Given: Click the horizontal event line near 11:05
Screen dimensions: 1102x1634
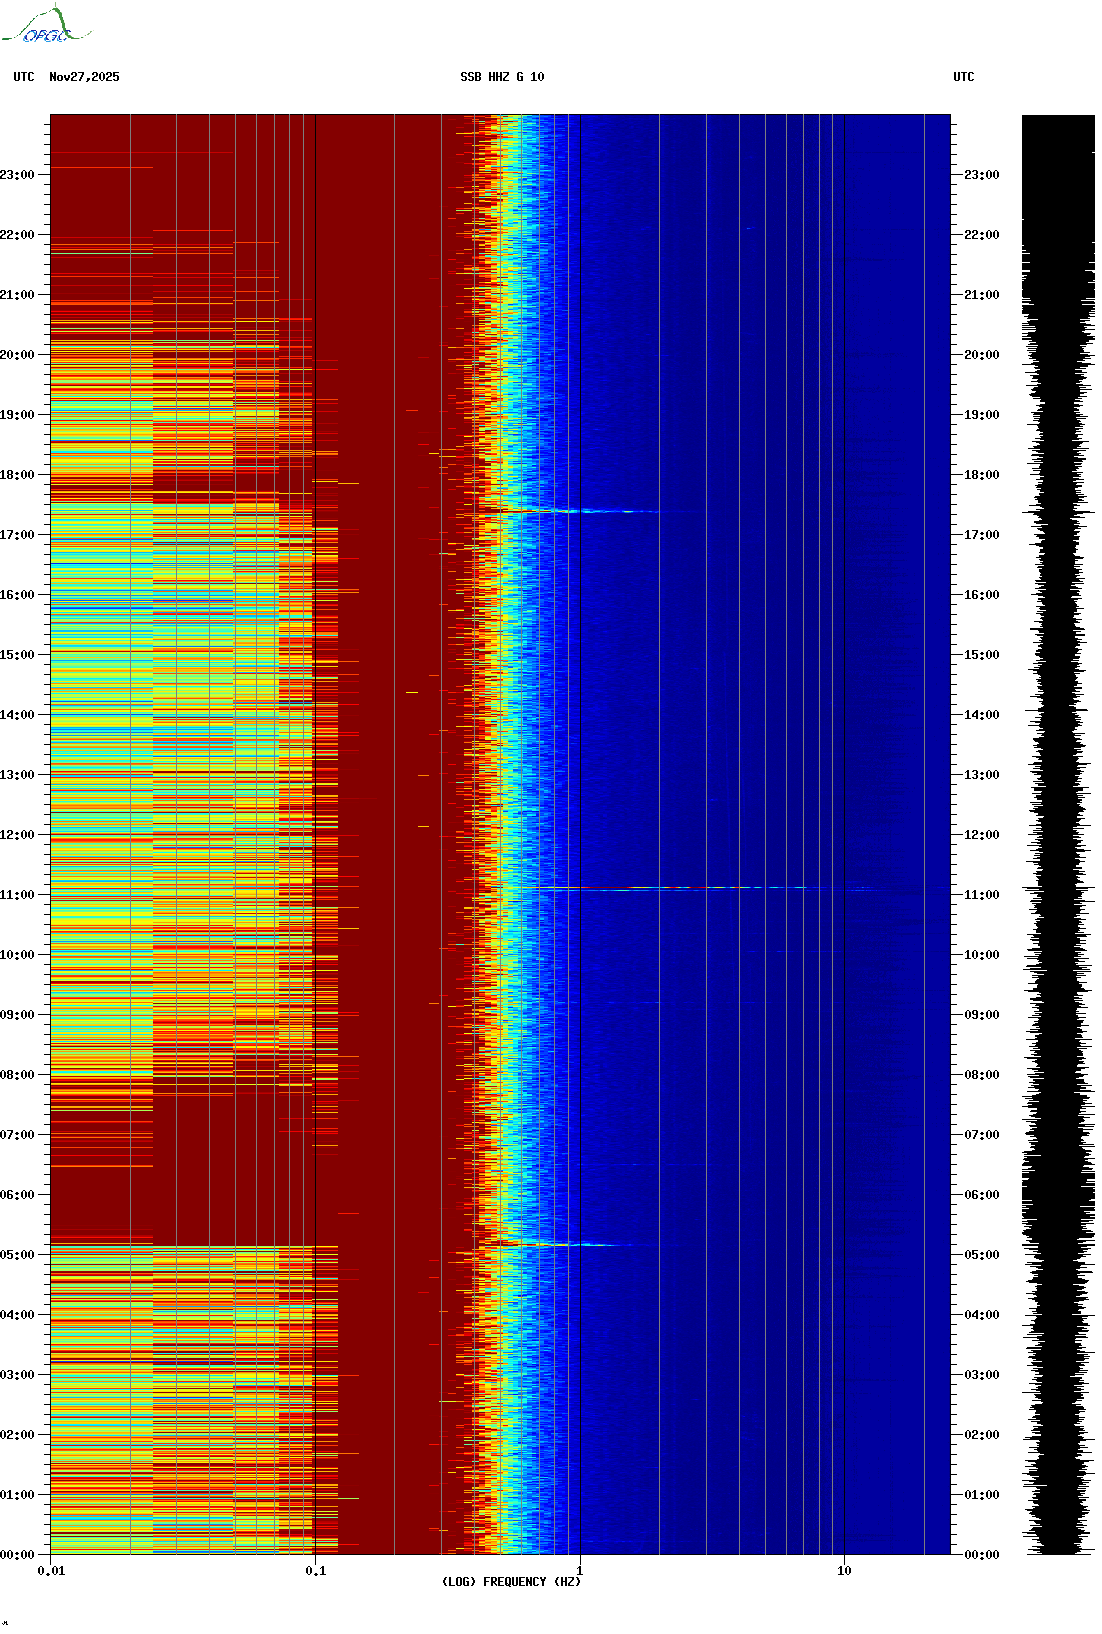Looking at the screenshot, I should tap(700, 888).
